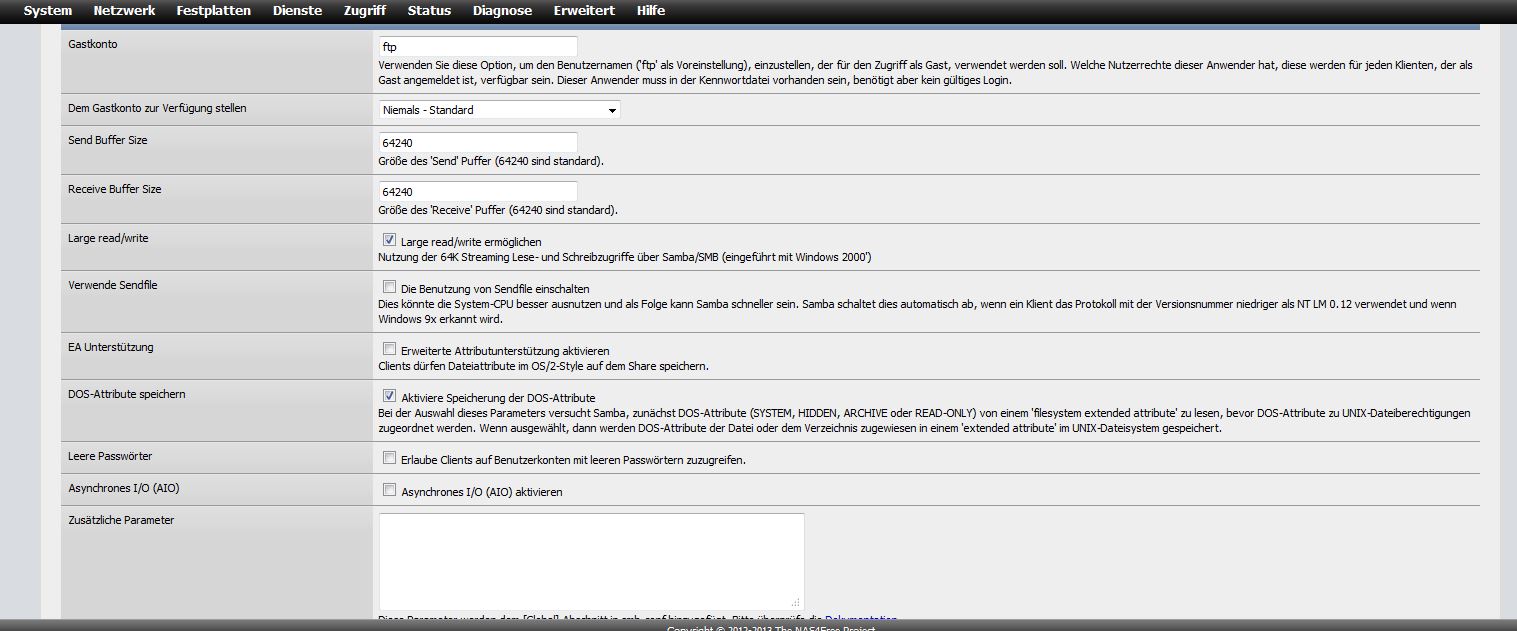Click the 'Send Buffer Size' label
The image size is (1517, 631).
click(x=108, y=141)
